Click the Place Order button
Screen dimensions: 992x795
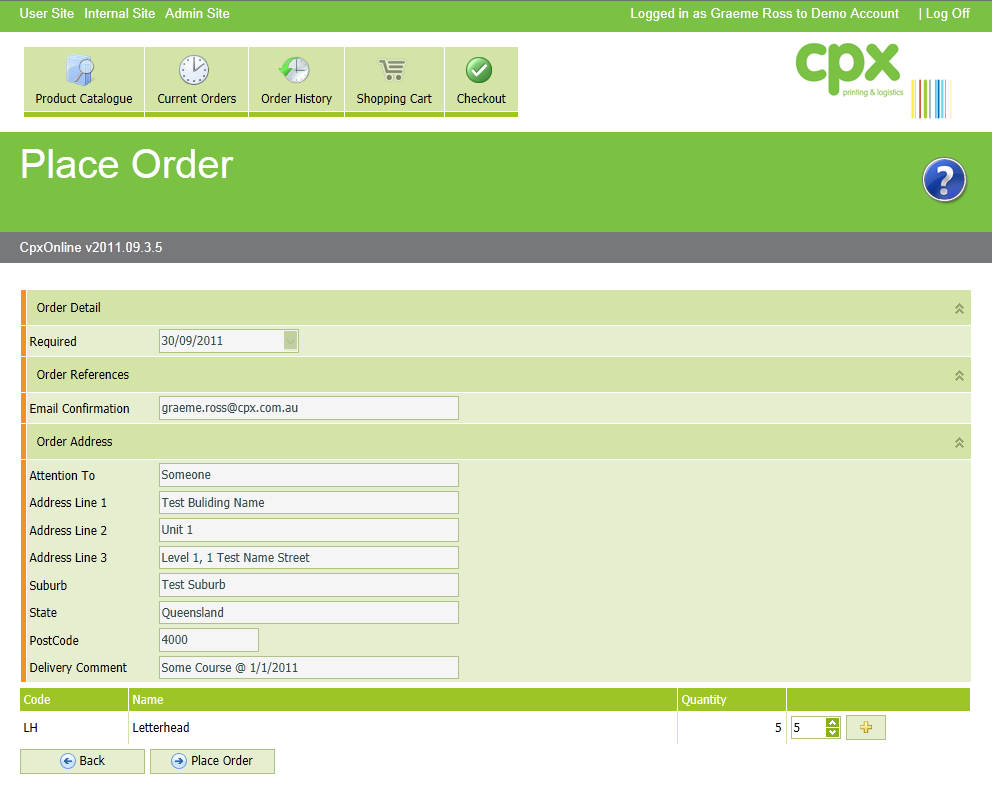point(212,761)
